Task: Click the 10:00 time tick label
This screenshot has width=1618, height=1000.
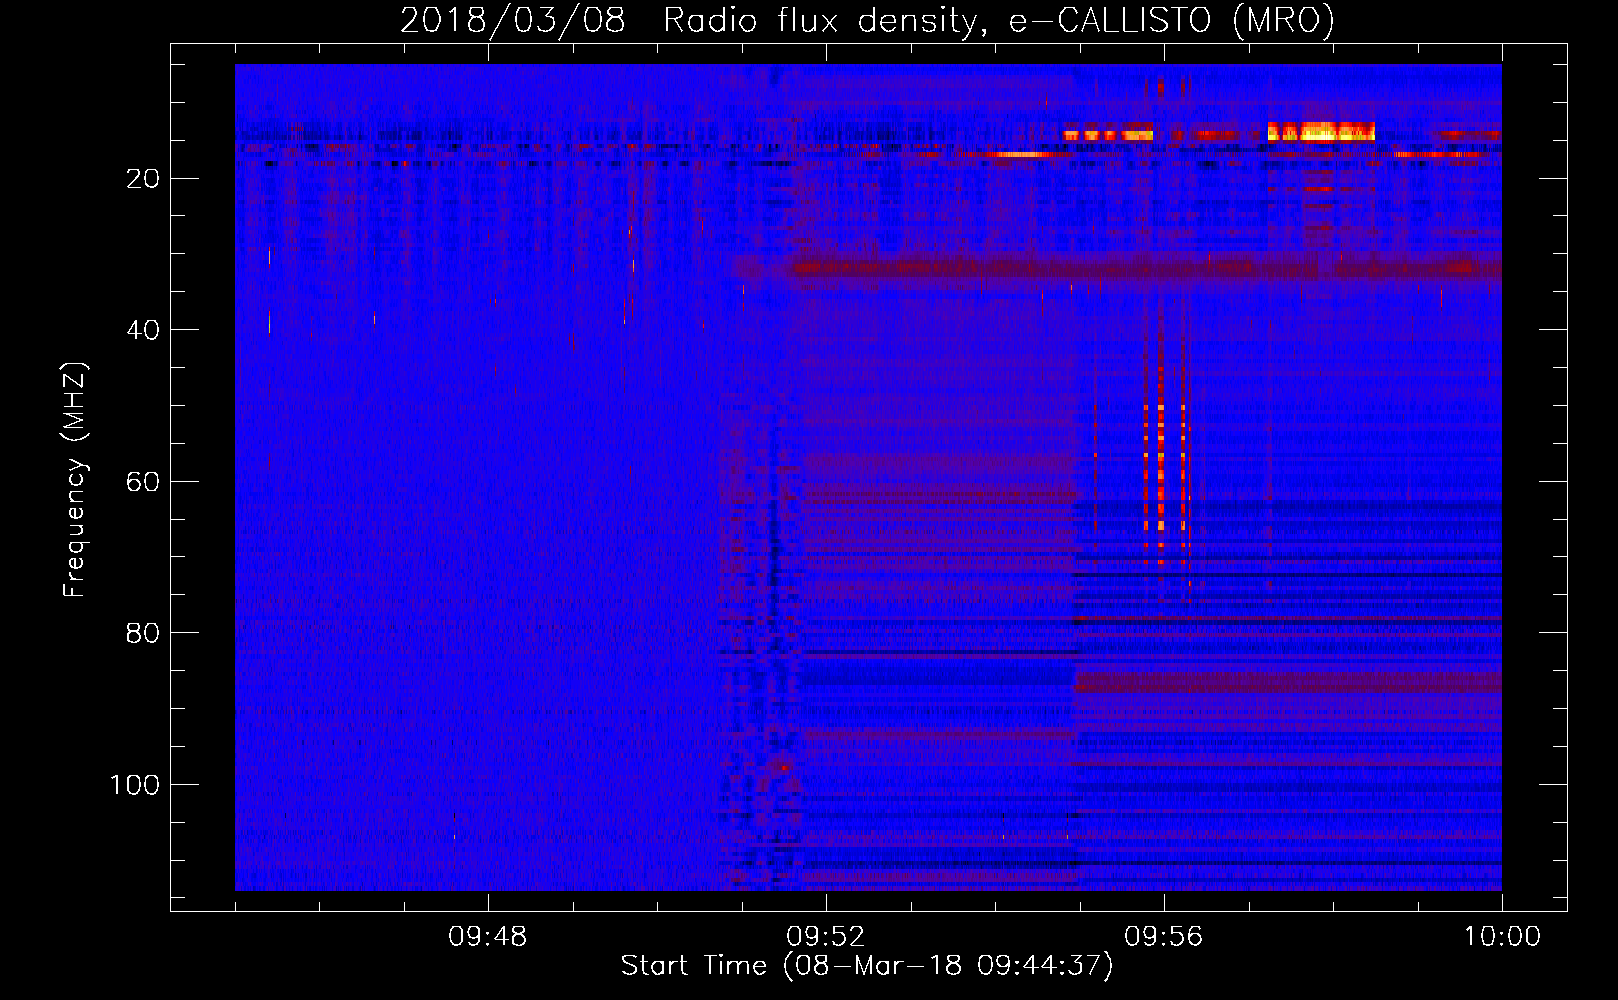Action: [x=1502, y=937]
